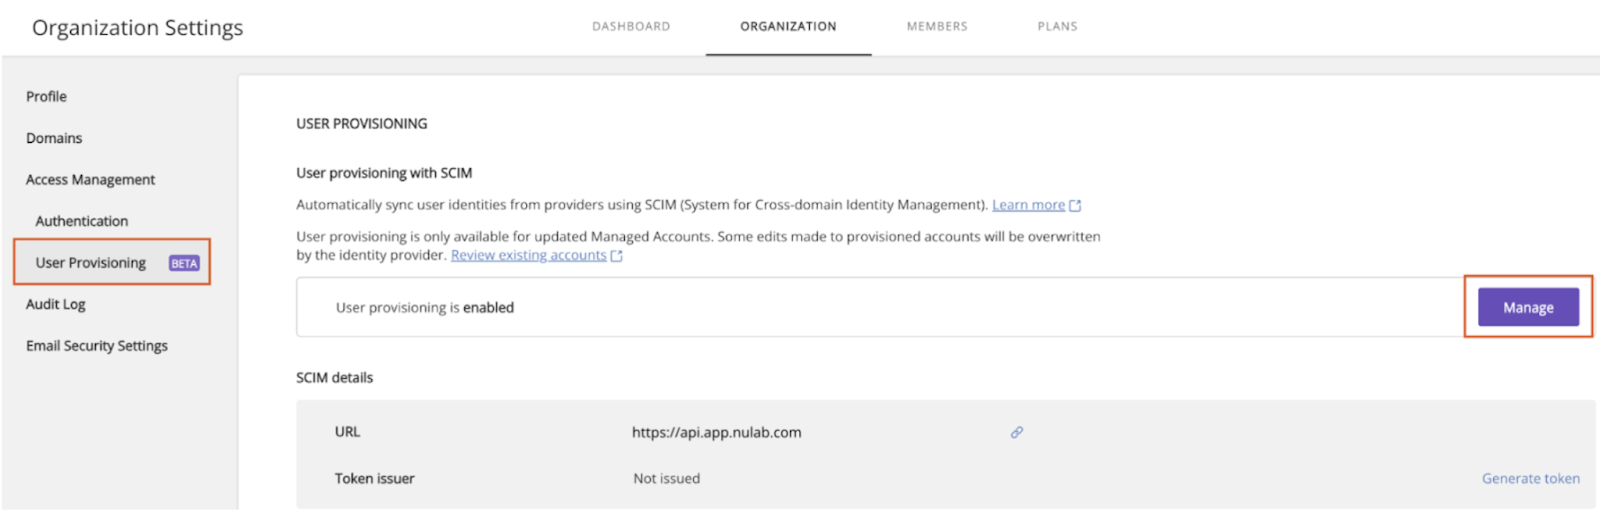Click the Manage button
The image size is (1600, 511).
(x=1528, y=307)
